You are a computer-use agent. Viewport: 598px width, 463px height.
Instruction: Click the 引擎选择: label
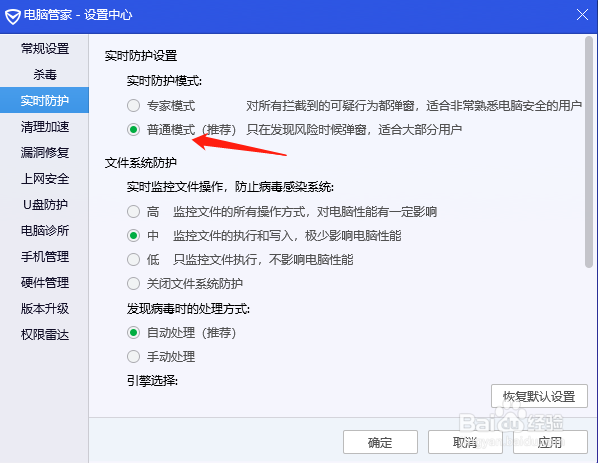[152, 381]
